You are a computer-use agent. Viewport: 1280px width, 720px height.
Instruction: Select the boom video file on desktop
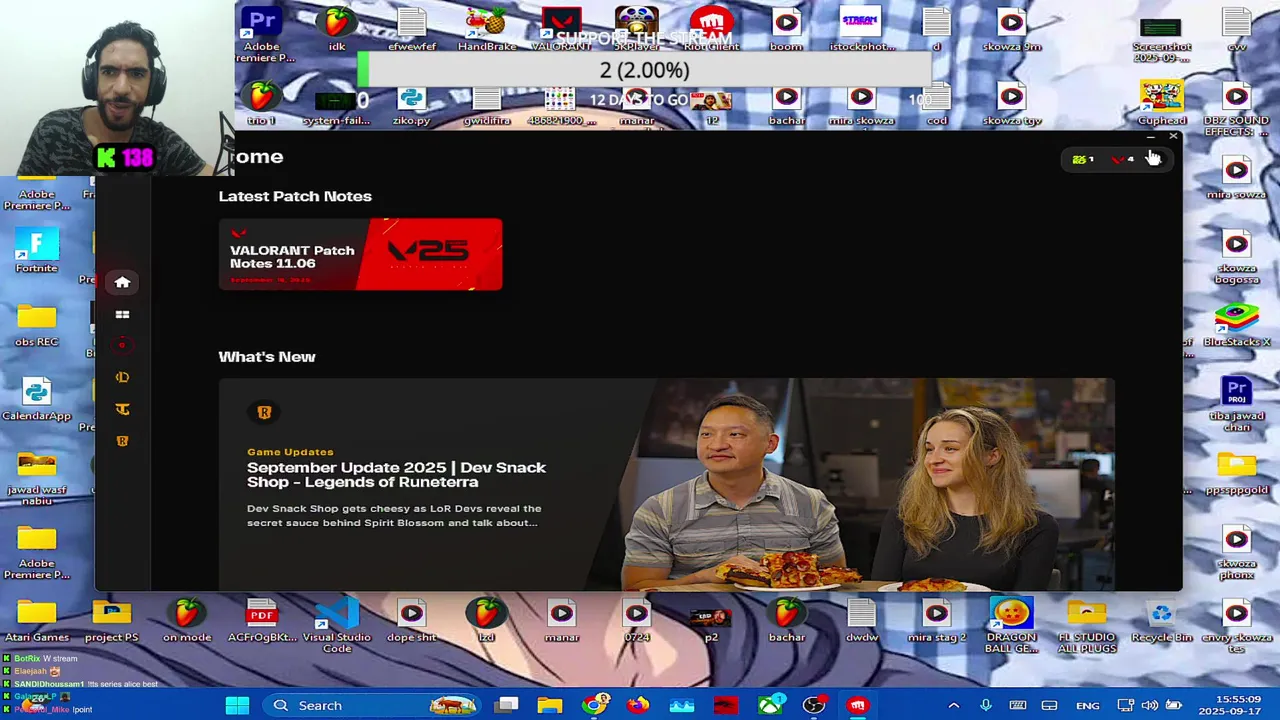click(x=786, y=28)
